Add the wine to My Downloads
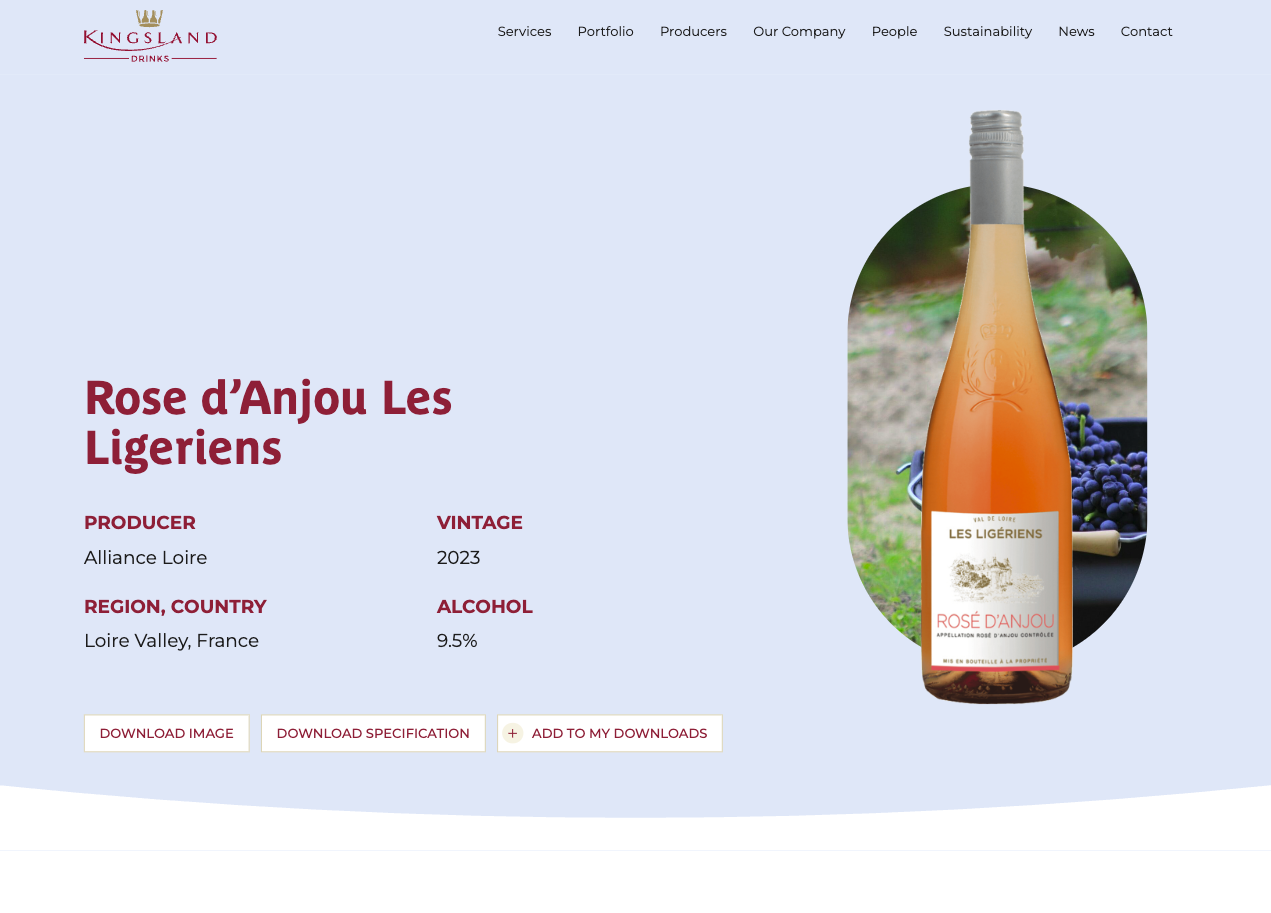Screen dimensions: 1271x913 pyautogui.click(x=610, y=733)
